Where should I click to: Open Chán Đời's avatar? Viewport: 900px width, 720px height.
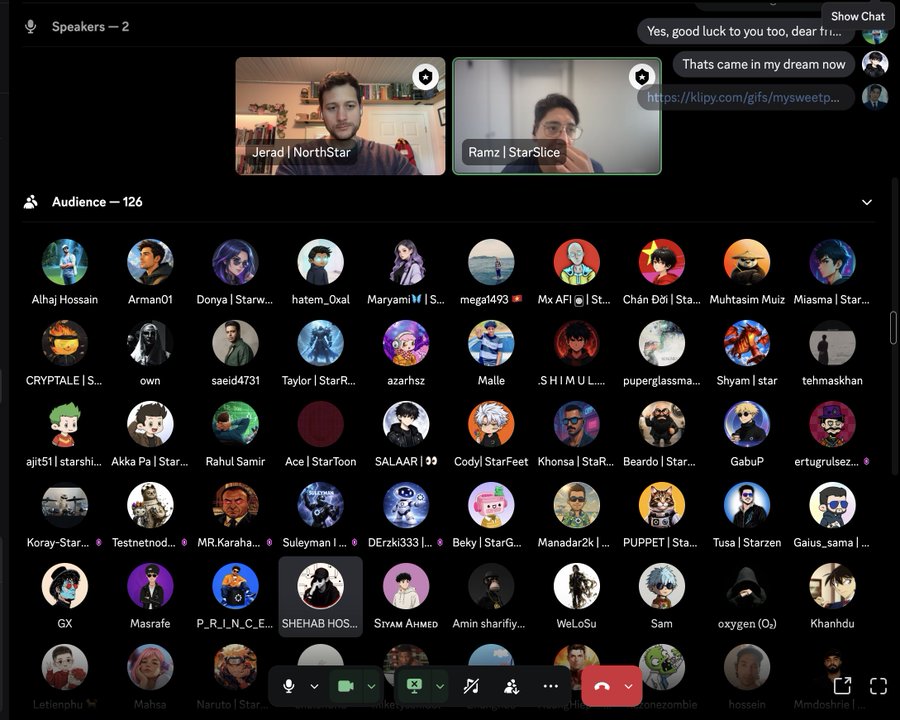(x=662, y=262)
